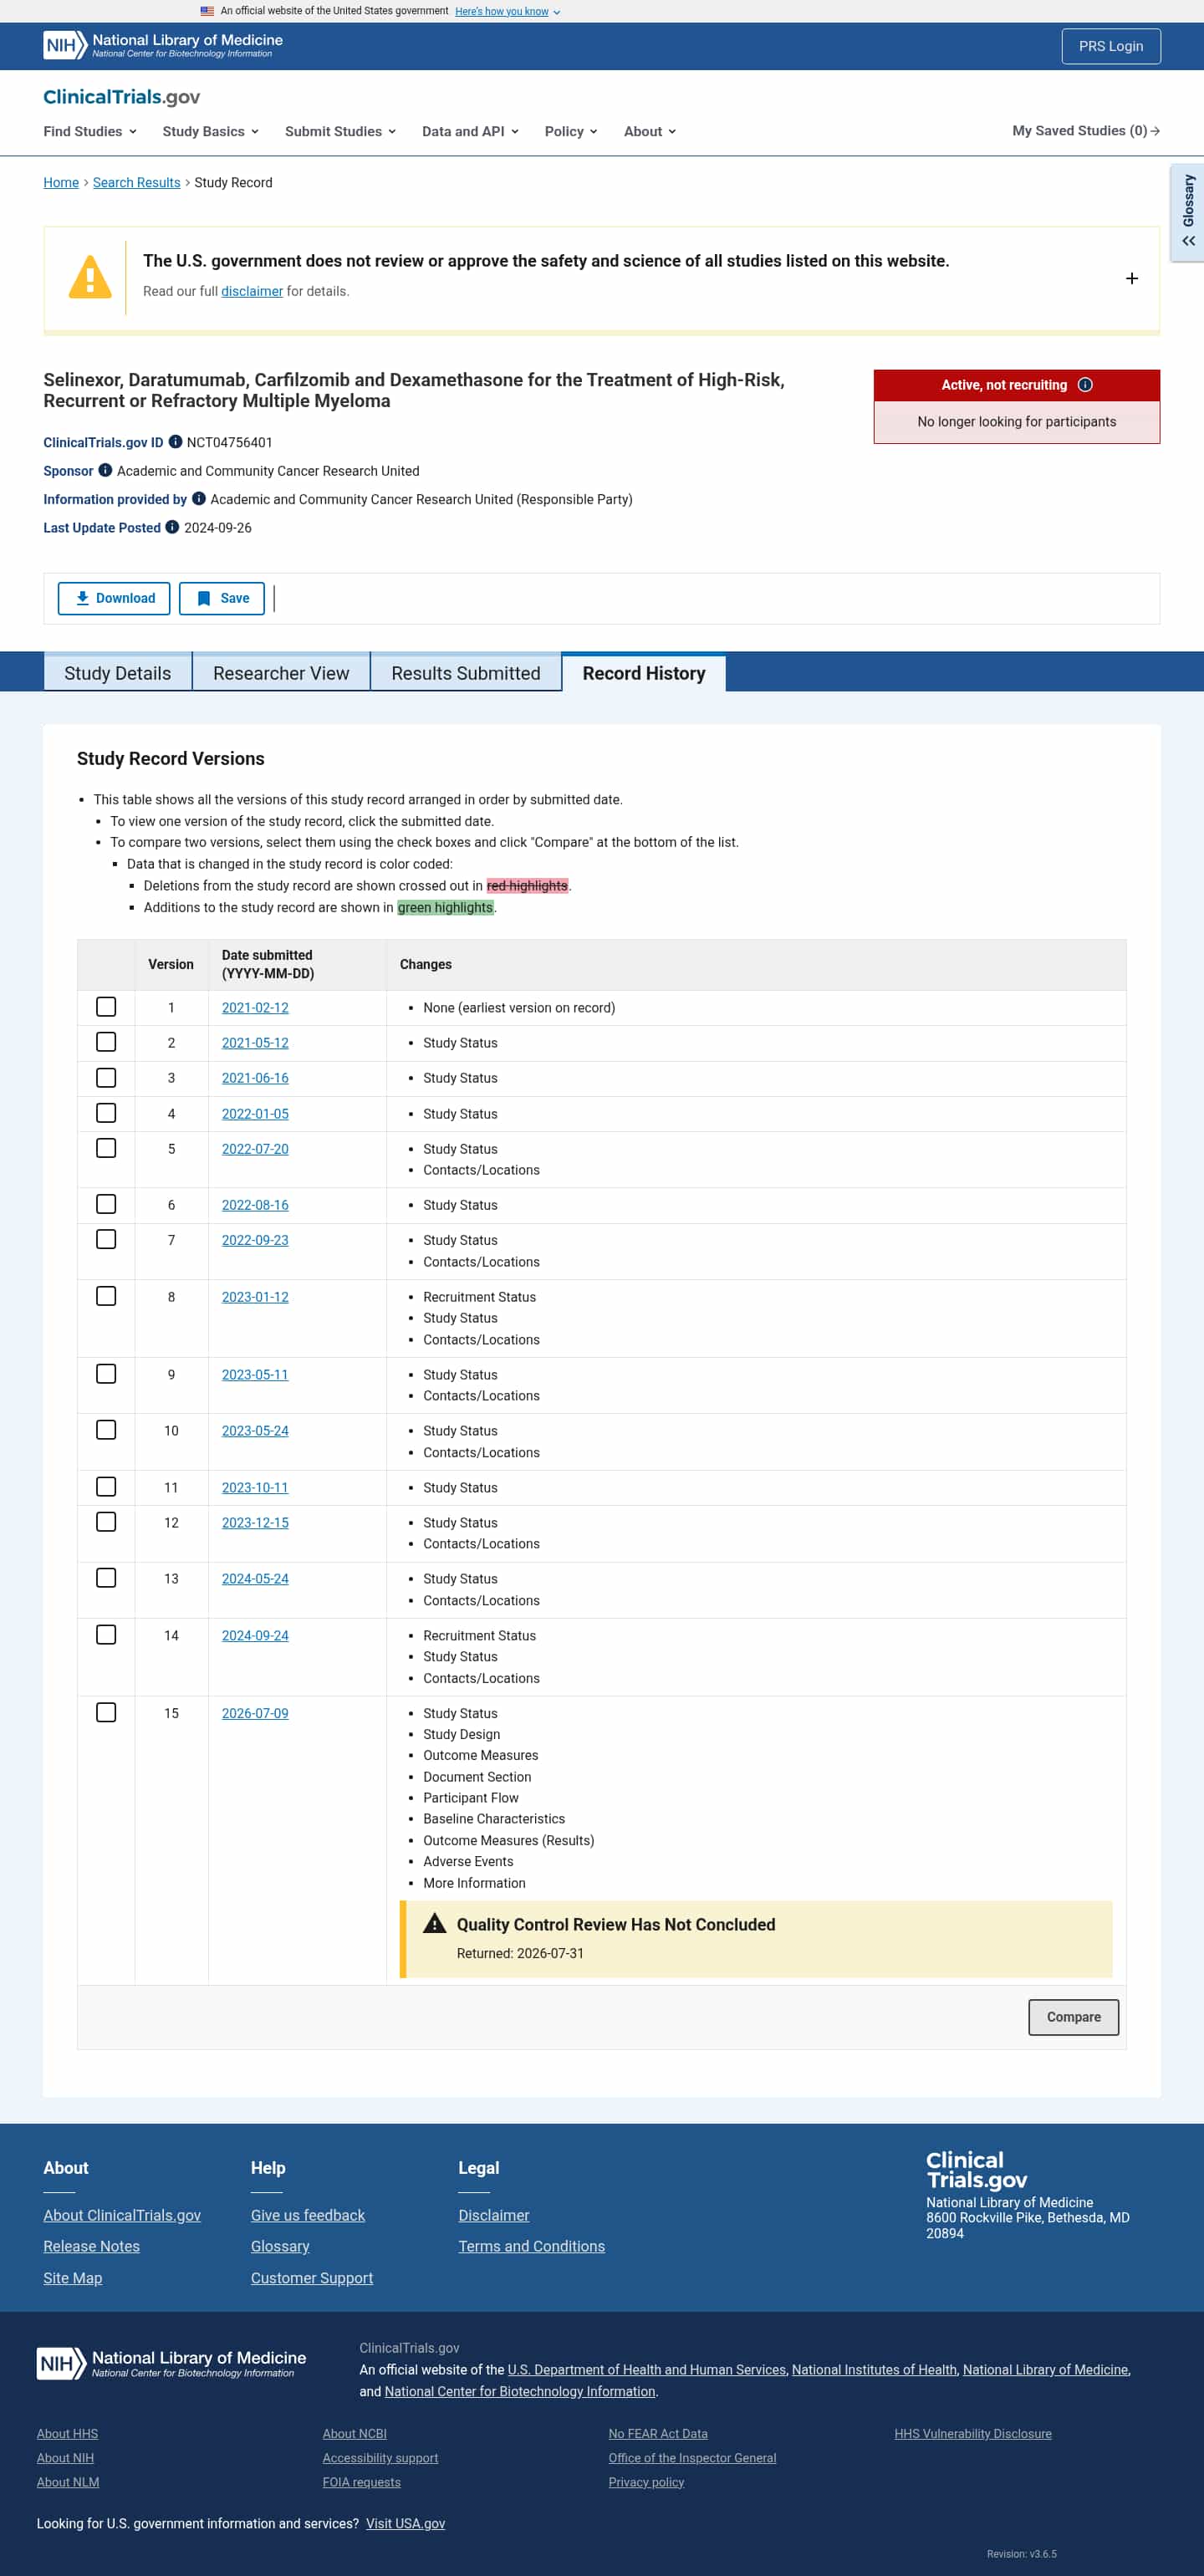The height and width of the screenshot is (2576, 1204).
Task: Click the NIH National Library of Medicine header logo
Action: click(163, 45)
